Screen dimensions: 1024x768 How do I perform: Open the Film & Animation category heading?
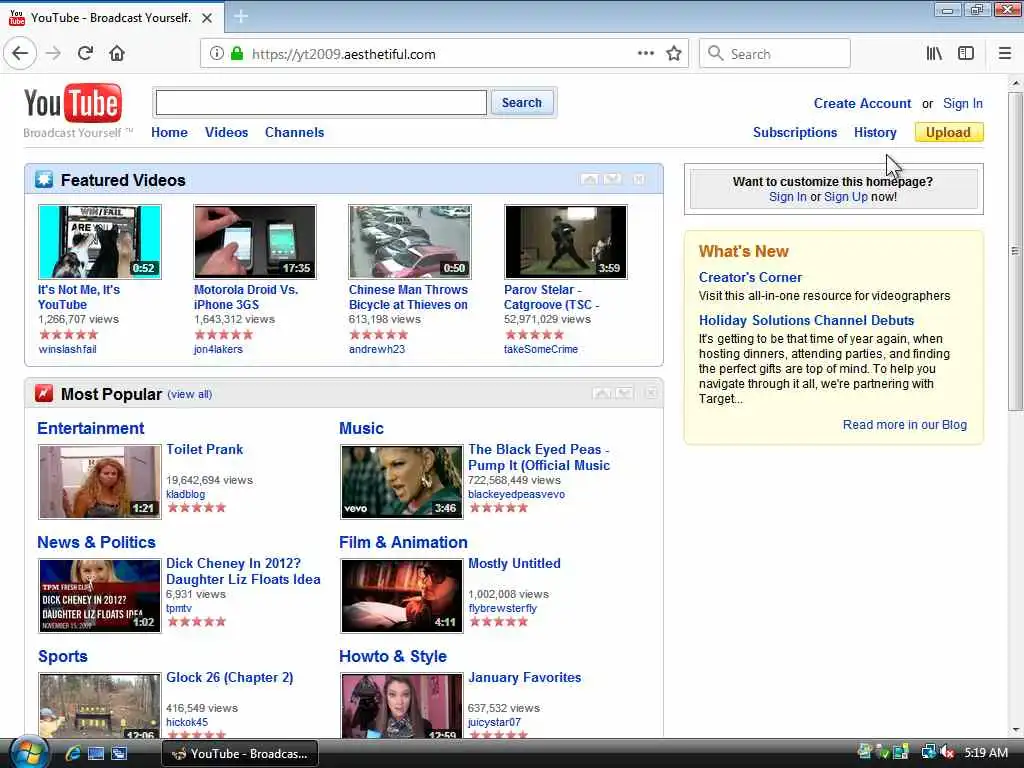pos(403,543)
